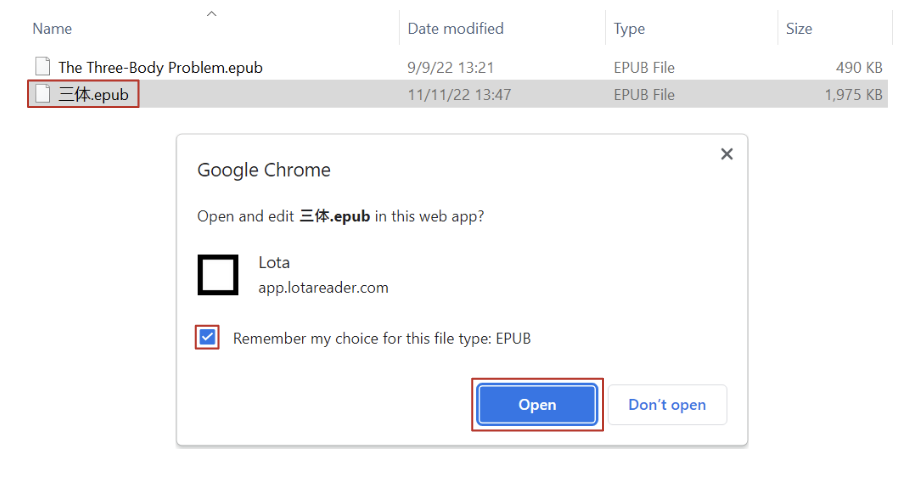
Task: Sort files by the Name column header
Action: click(52, 29)
